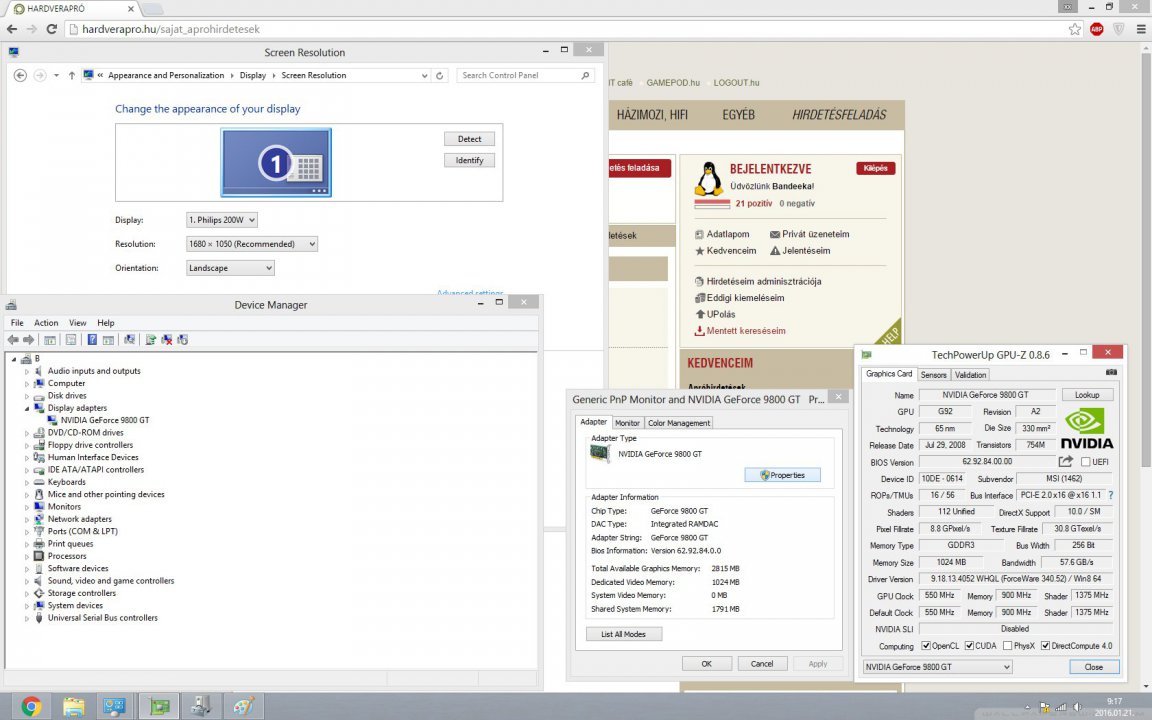The image size is (1152, 720).
Task: Click the File Explorer icon on the taskbar
Action: coord(73,707)
